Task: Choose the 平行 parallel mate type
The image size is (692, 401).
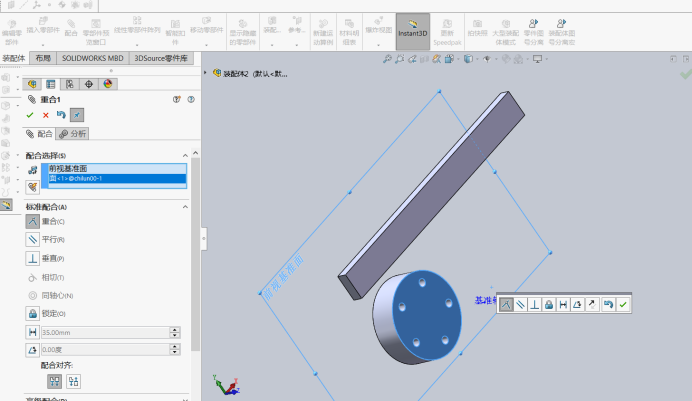Action: [x=32, y=240]
